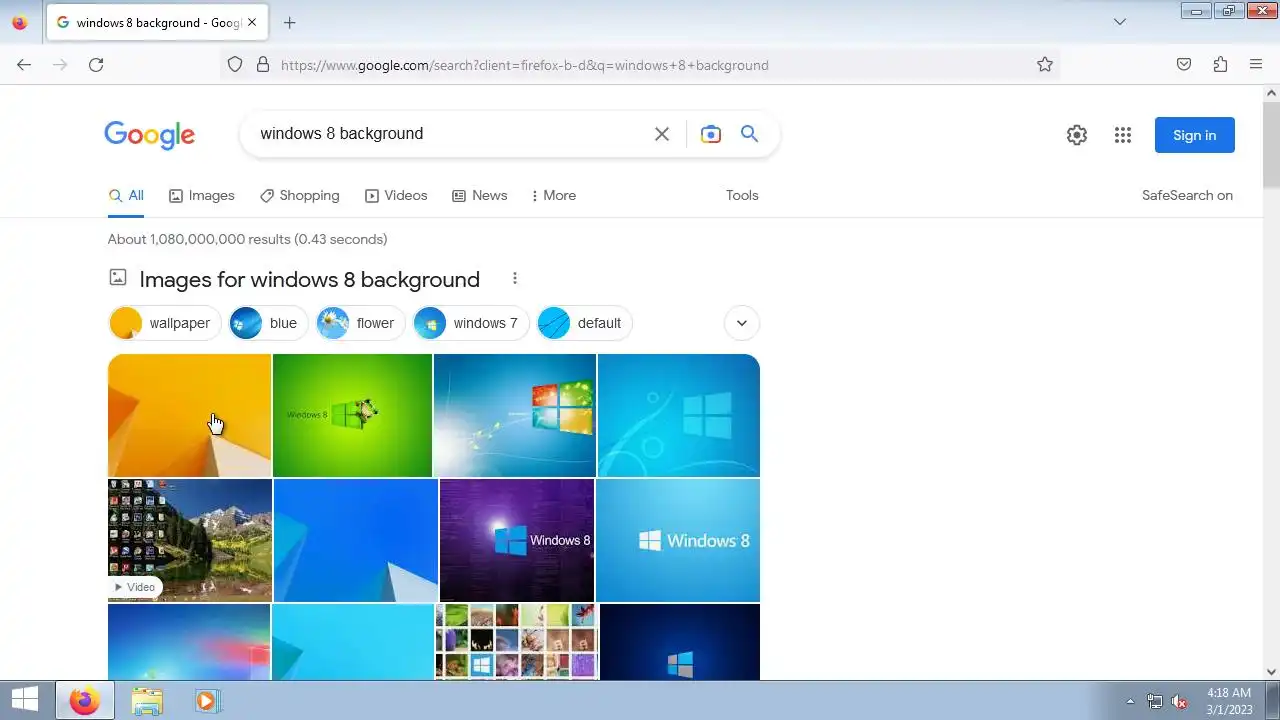Open the Tools filter option

[x=742, y=196]
